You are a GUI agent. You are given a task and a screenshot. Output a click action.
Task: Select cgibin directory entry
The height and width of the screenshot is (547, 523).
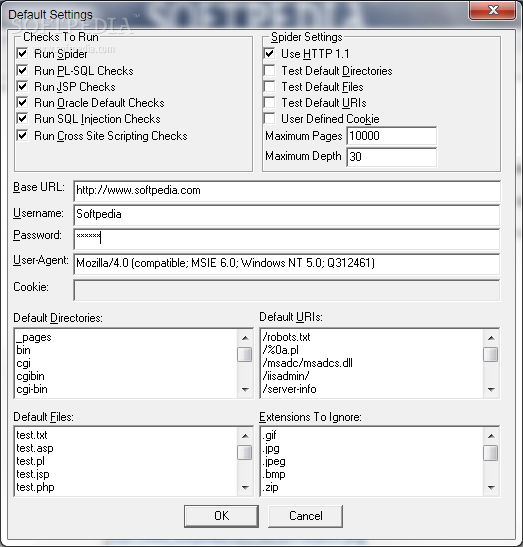pos(30,376)
